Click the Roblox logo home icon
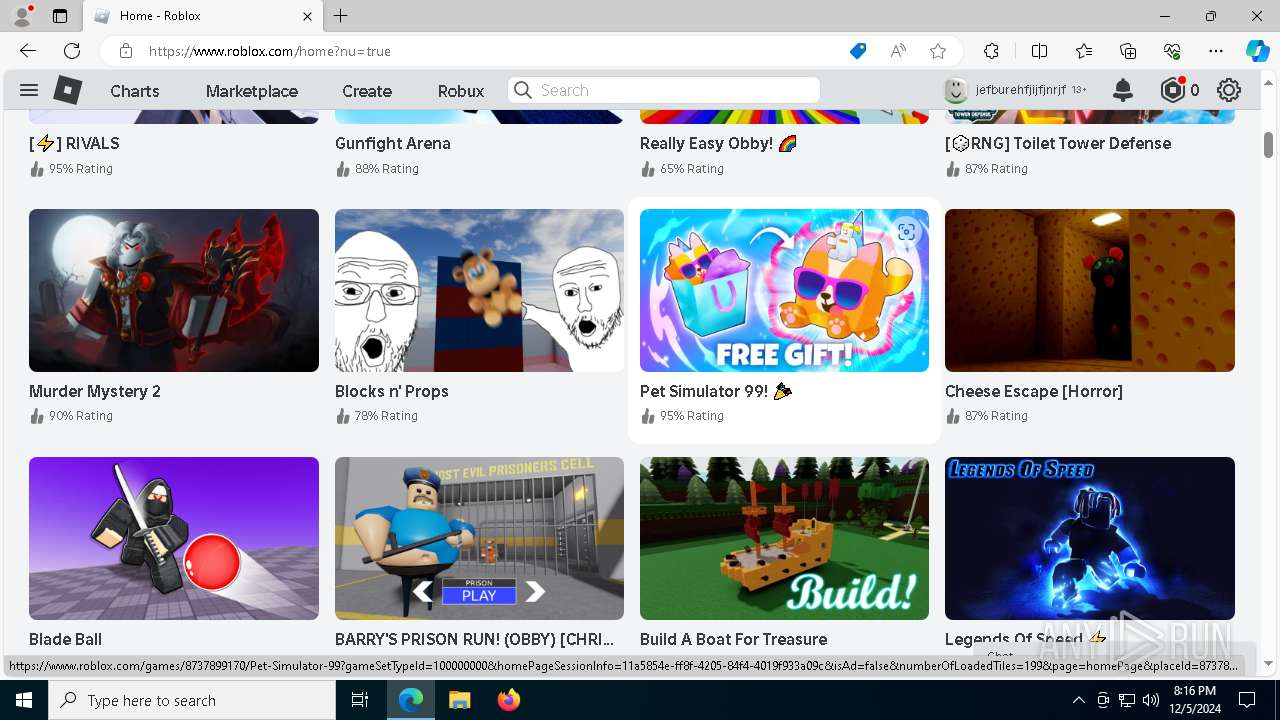The image size is (1280, 720). coord(67,90)
